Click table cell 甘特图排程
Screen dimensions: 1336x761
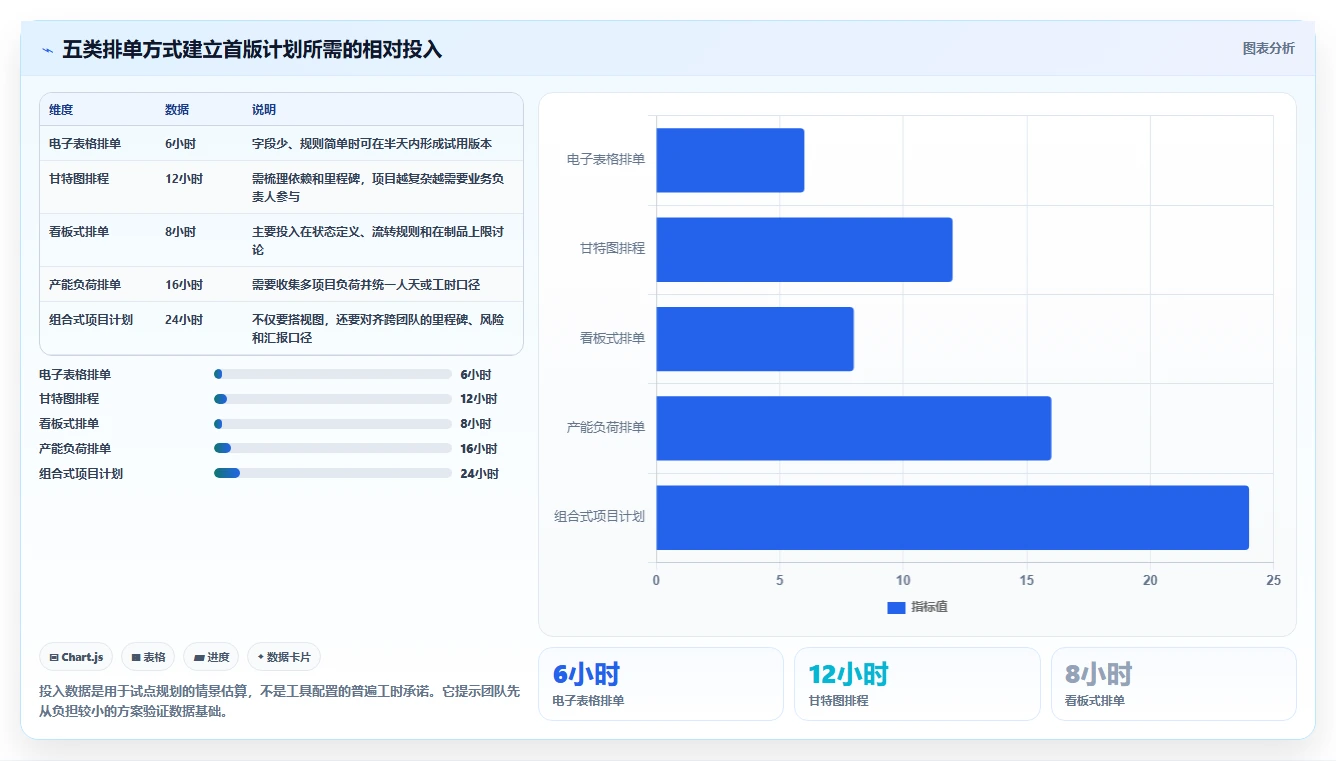coord(79,179)
